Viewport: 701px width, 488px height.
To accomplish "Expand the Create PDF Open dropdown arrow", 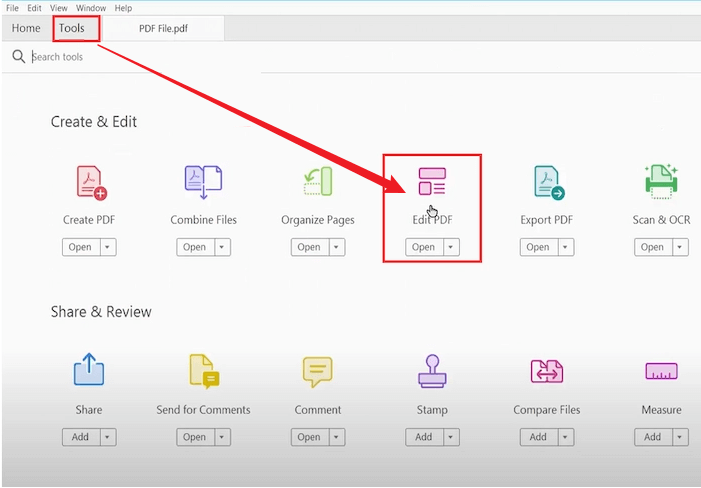I will pyautogui.click(x=107, y=247).
